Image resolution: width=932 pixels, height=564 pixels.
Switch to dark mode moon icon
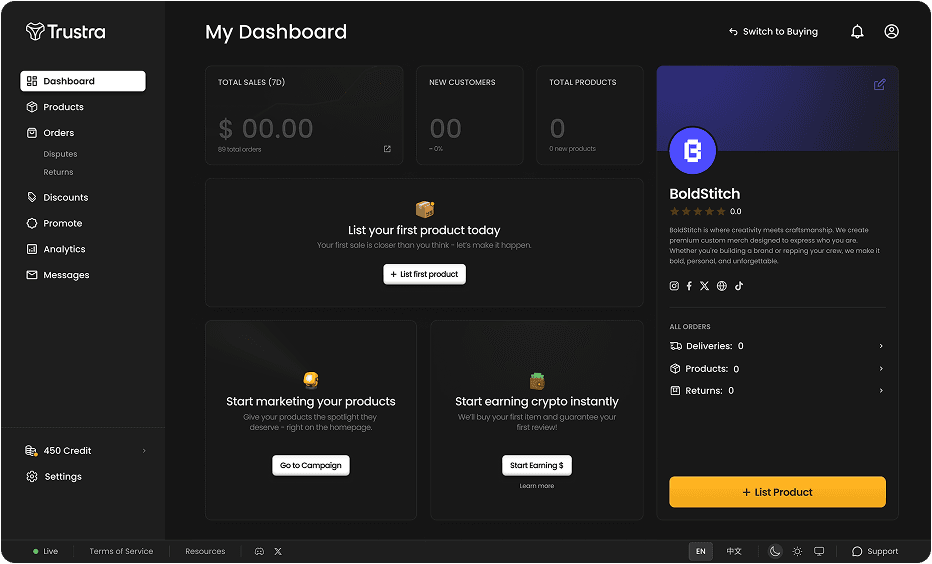tap(774, 552)
